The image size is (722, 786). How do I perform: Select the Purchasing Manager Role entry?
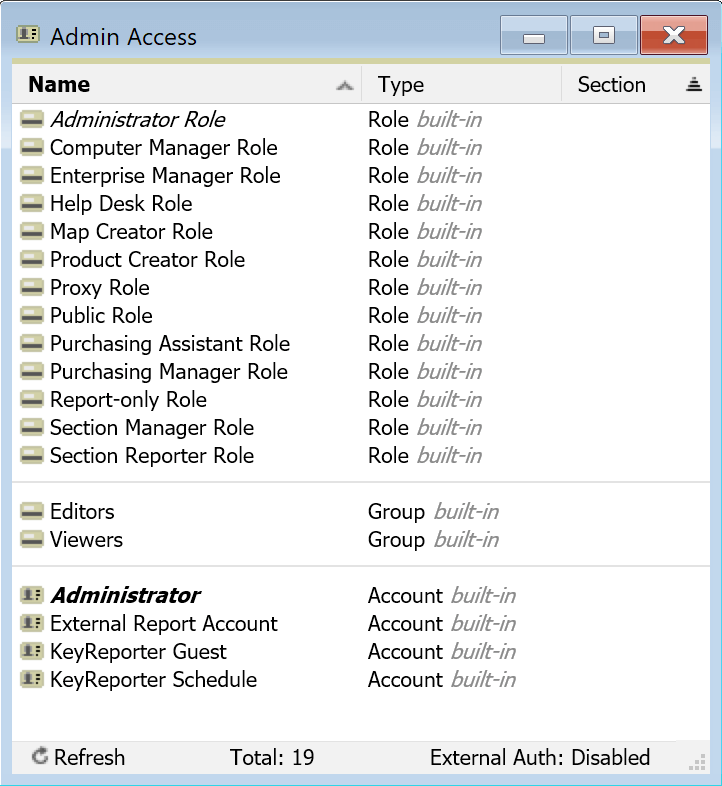point(169,372)
